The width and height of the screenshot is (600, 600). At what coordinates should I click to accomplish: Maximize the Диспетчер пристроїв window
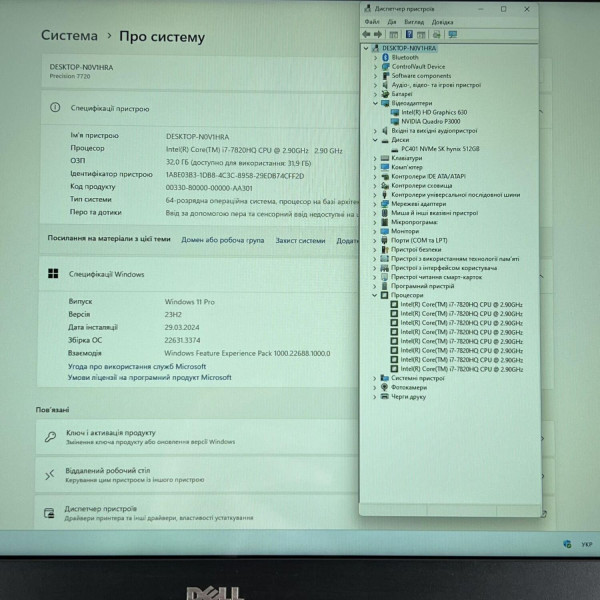pyautogui.click(x=504, y=9)
